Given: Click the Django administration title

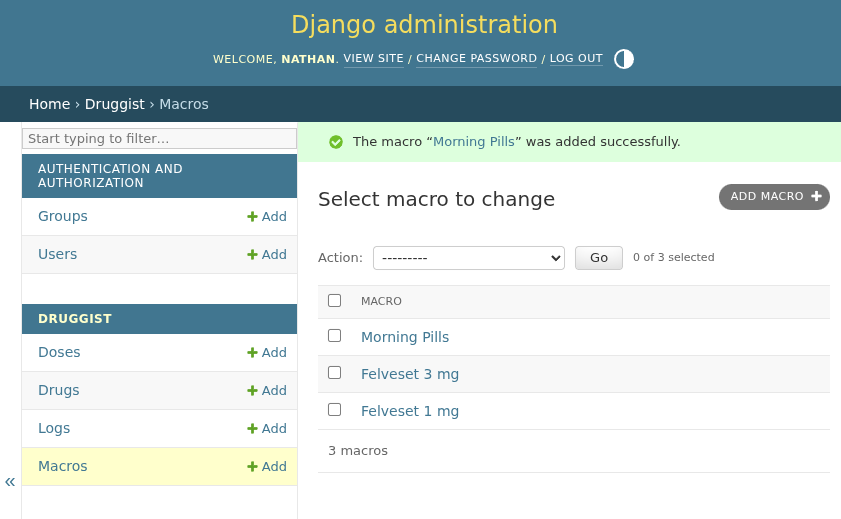Looking at the screenshot, I should pyautogui.click(x=424, y=25).
